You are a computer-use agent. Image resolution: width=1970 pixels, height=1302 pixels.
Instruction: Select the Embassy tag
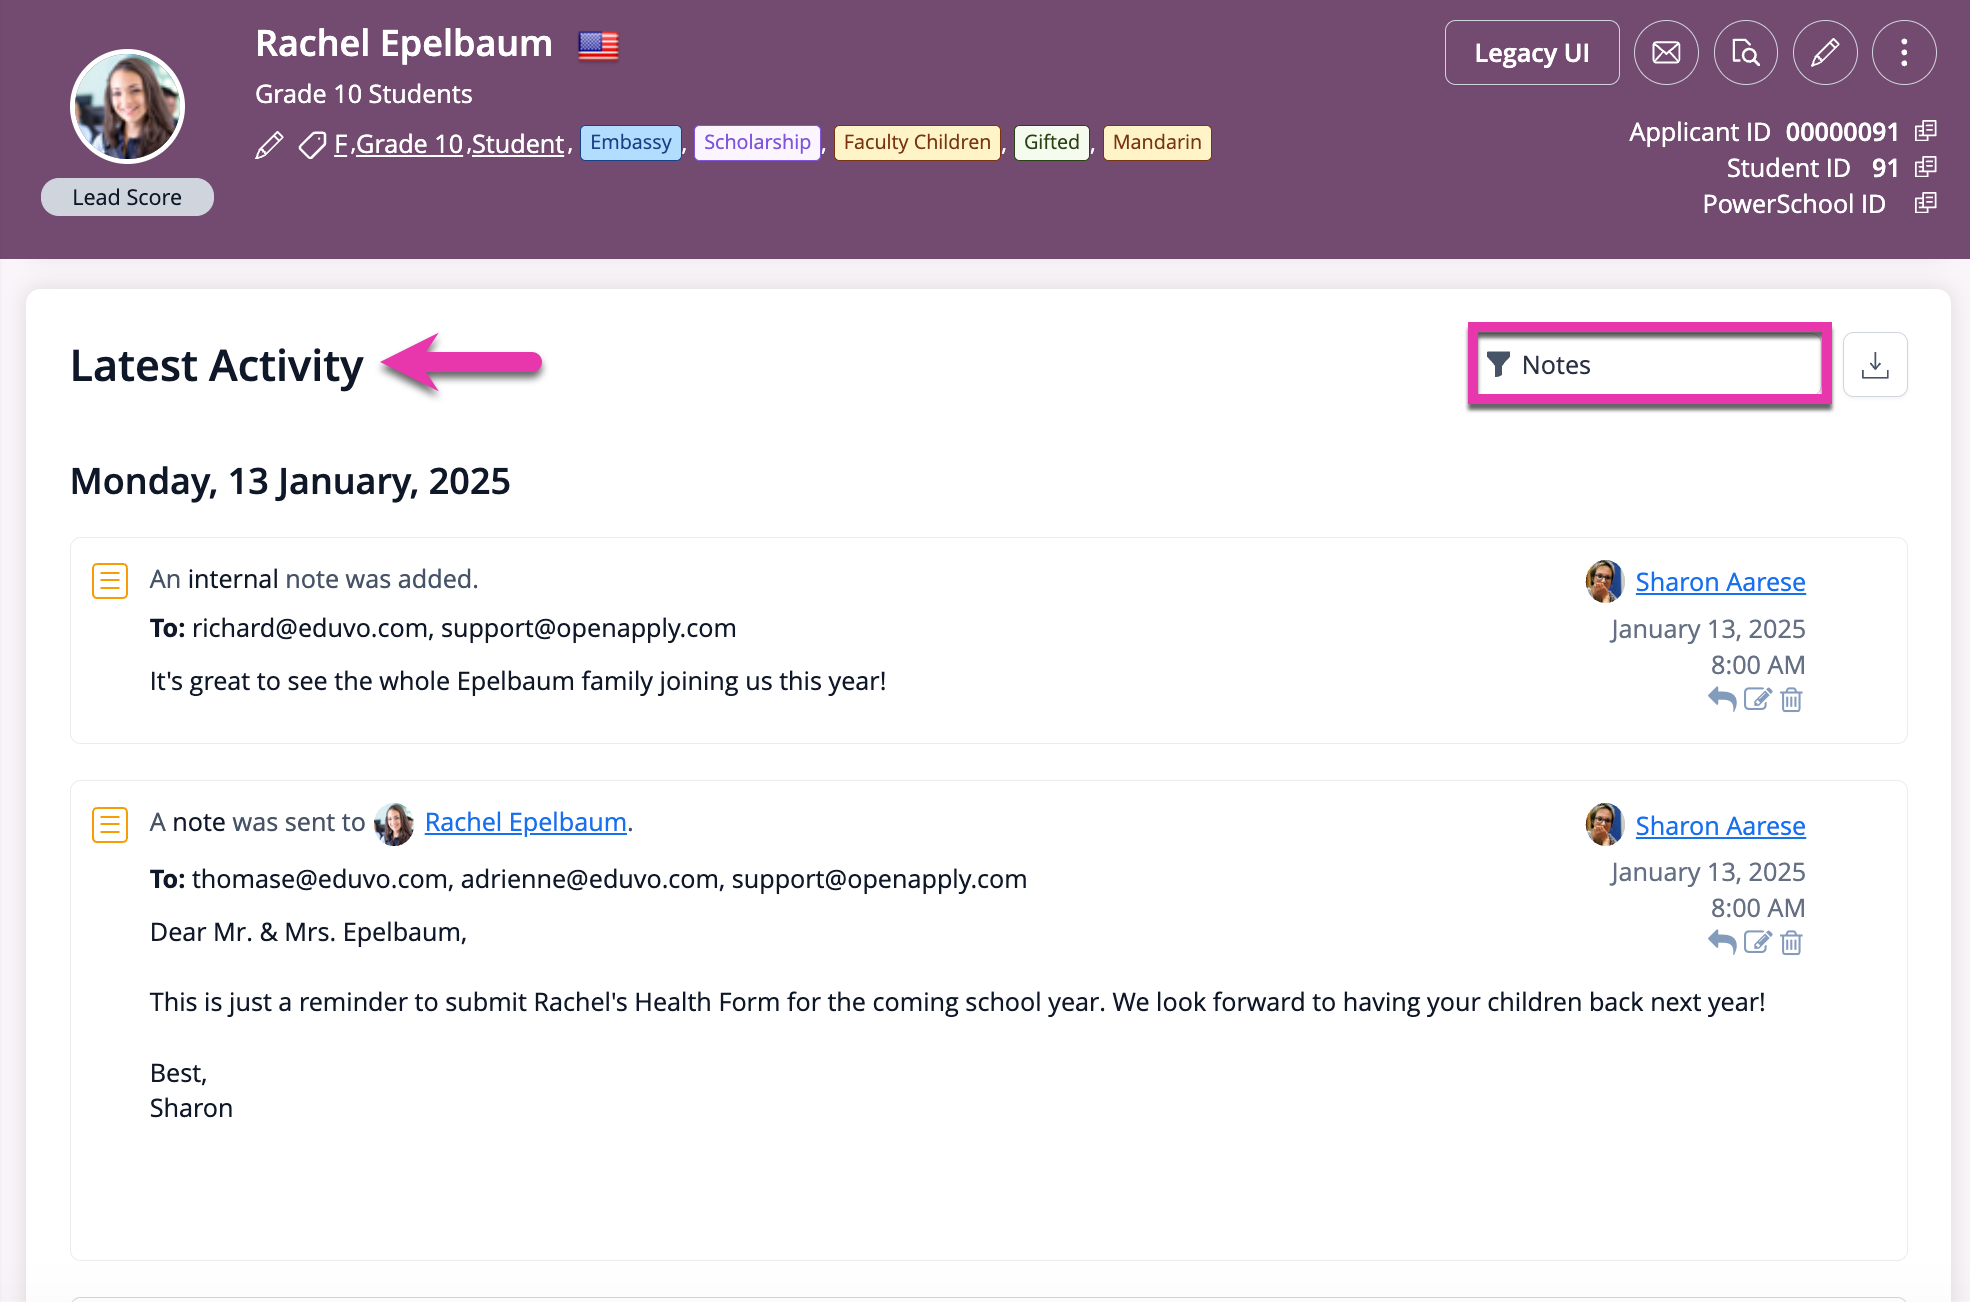(631, 142)
